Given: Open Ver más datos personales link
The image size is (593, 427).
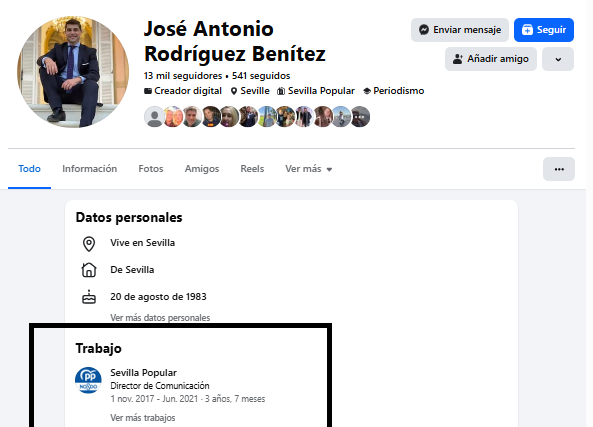Looking at the screenshot, I should click(160, 318).
